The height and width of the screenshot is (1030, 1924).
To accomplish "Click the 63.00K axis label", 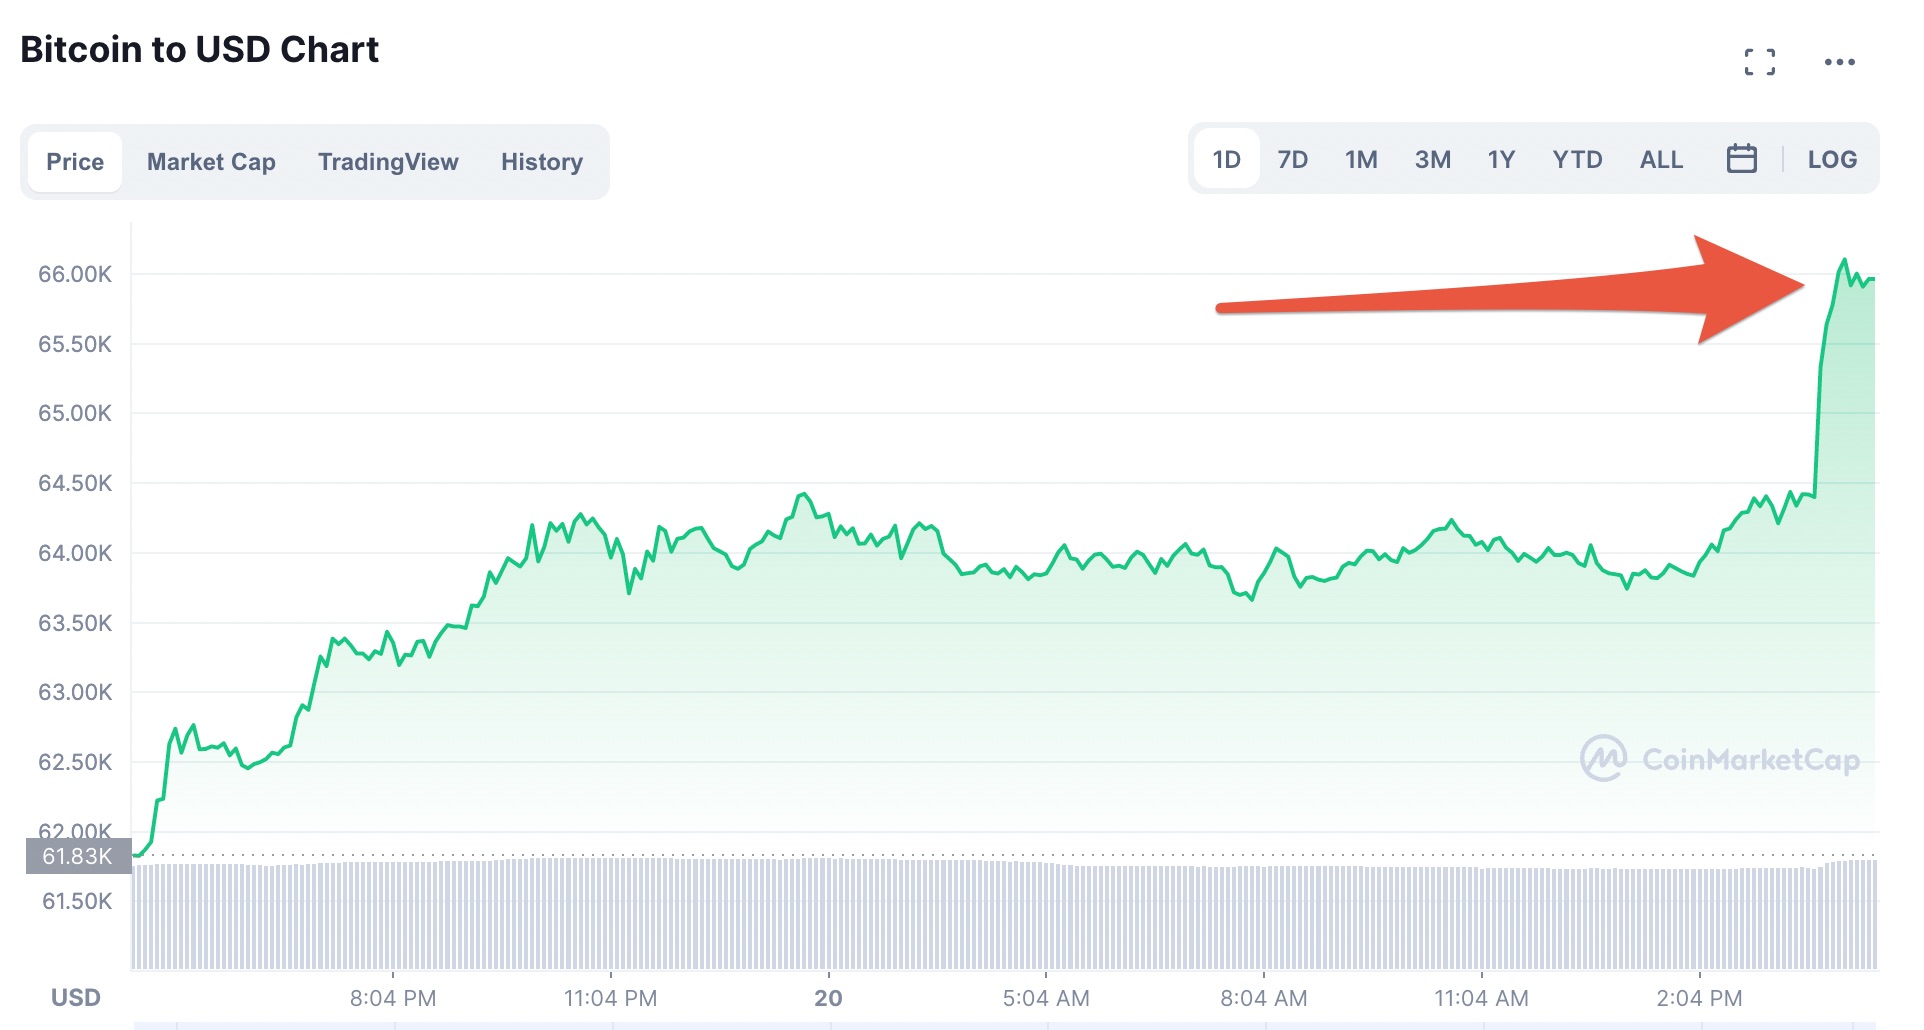I will (x=75, y=692).
